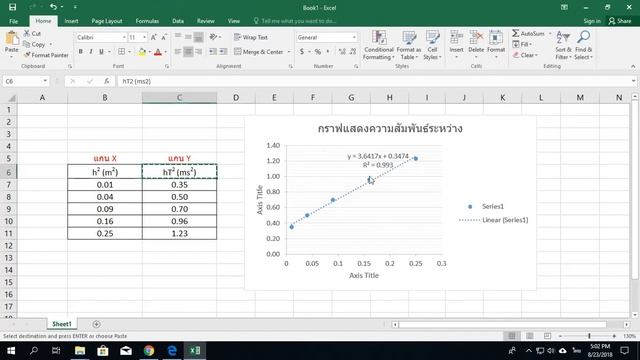The height and width of the screenshot is (360, 640).
Task: Toggle align left
Action: point(178,52)
